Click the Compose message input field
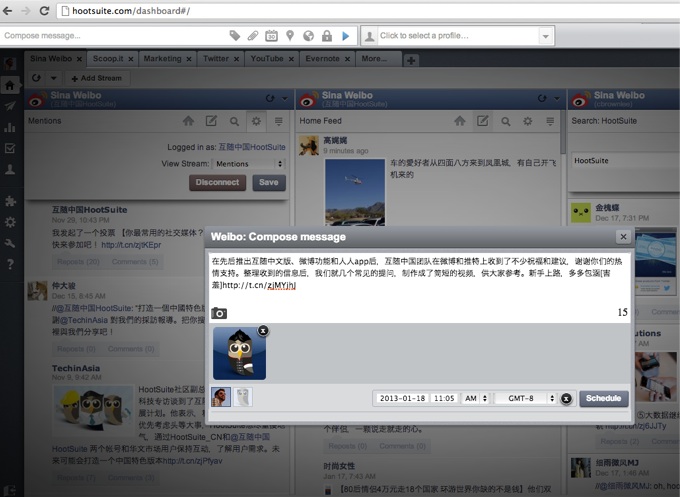 coord(115,36)
